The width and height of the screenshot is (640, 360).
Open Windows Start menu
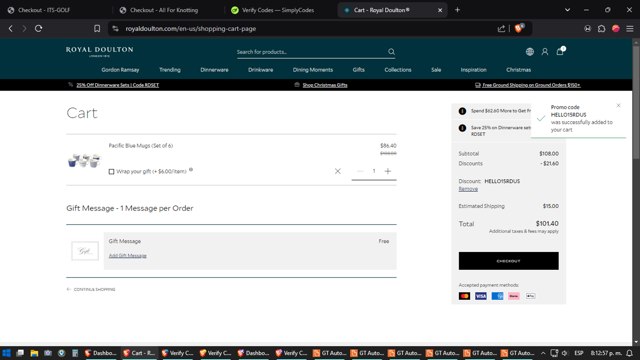(7, 353)
